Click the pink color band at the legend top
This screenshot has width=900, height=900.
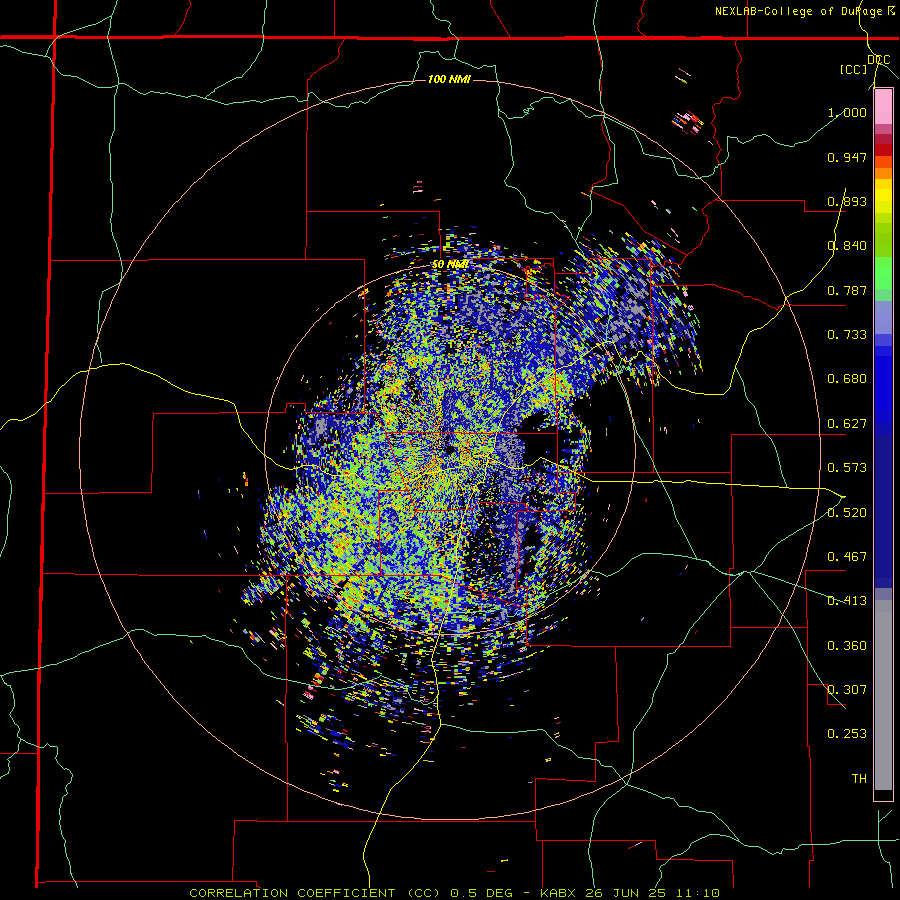pyautogui.click(x=883, y=107)
